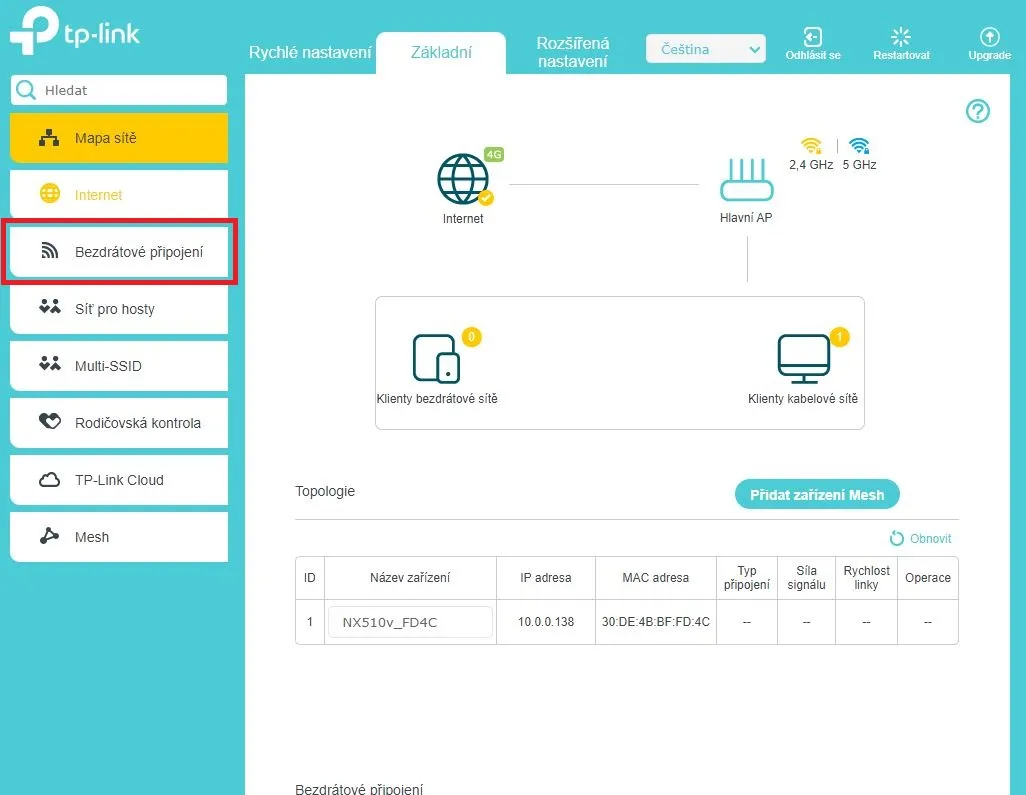Click the 2,4 GHz Wi-Fi icon
The image size is (1026, 795).
coord(811,145)
